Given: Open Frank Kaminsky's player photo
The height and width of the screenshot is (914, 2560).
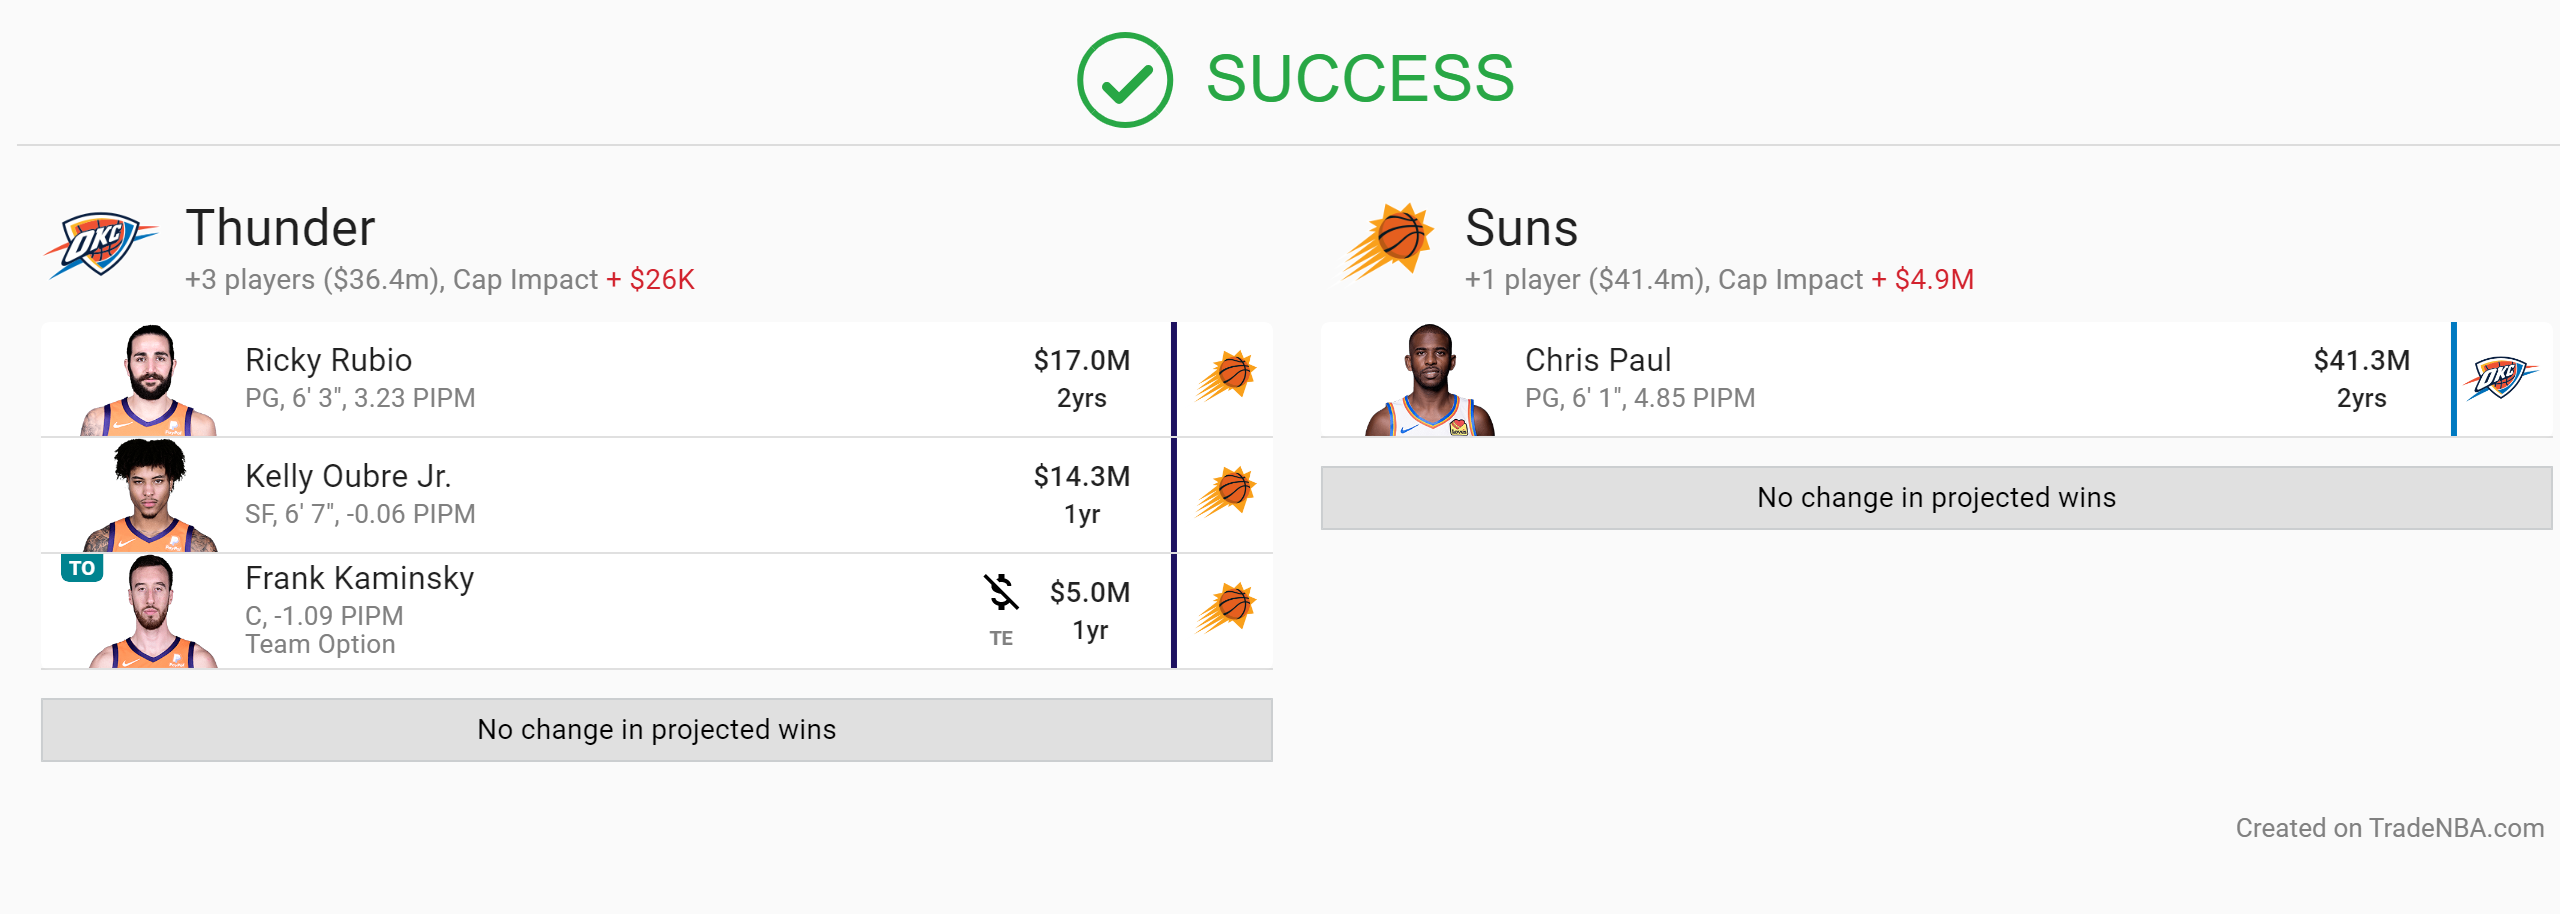Looking at the screenshot, I should 151,612.
